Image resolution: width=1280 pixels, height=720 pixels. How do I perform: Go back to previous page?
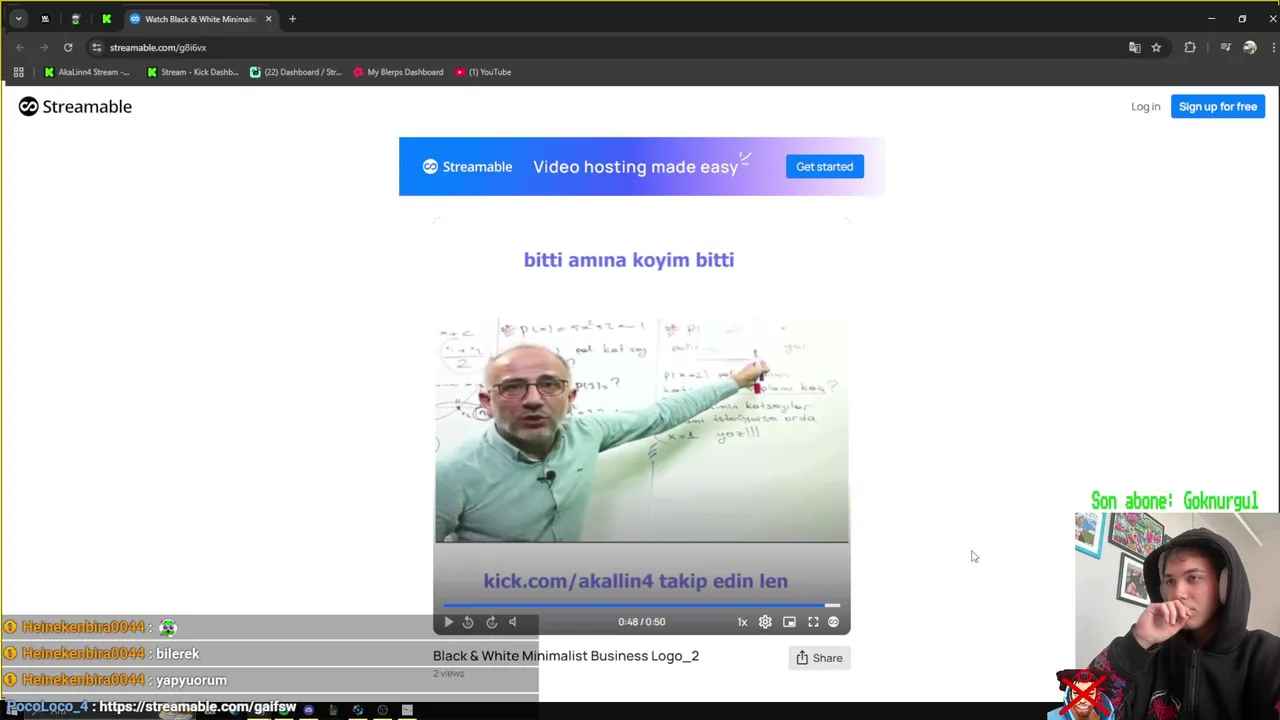(x=20, y=47)
